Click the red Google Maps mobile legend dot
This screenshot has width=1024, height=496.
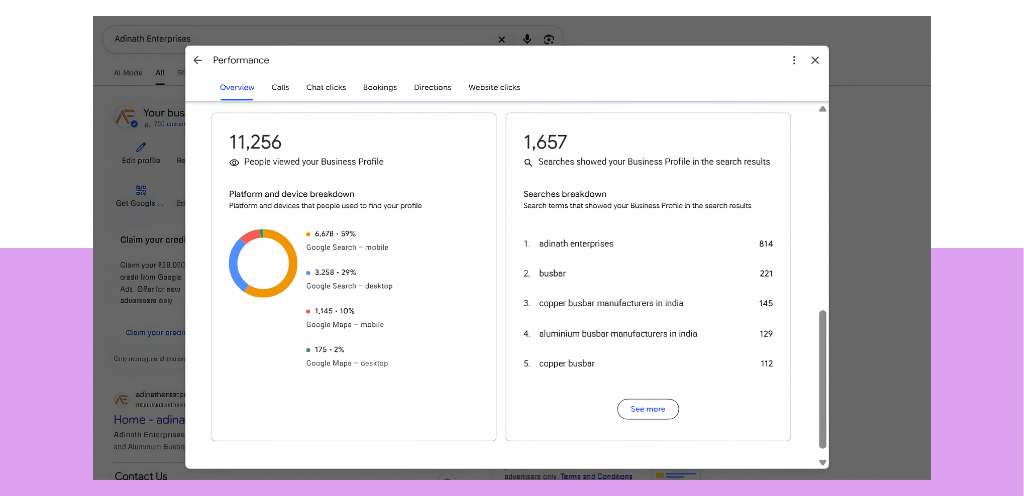pos(308,311)
